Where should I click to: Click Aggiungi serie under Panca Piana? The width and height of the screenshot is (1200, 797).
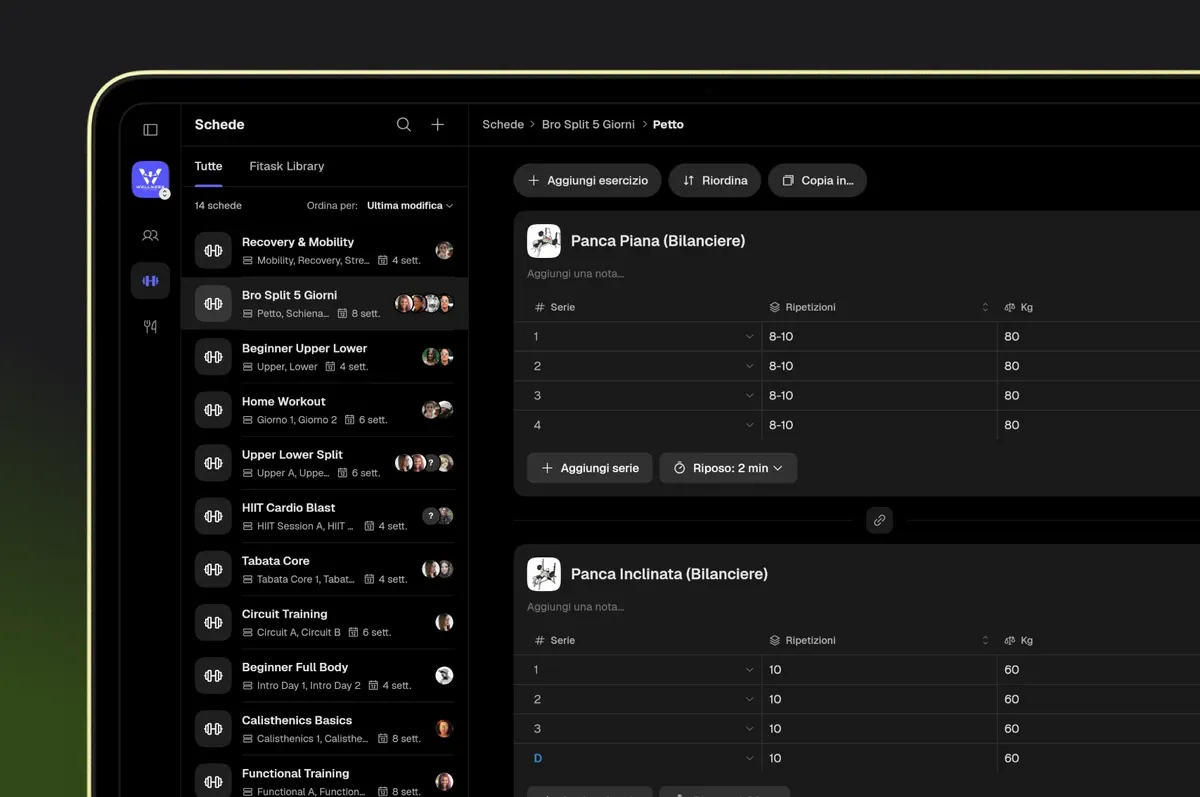[590, 468]
